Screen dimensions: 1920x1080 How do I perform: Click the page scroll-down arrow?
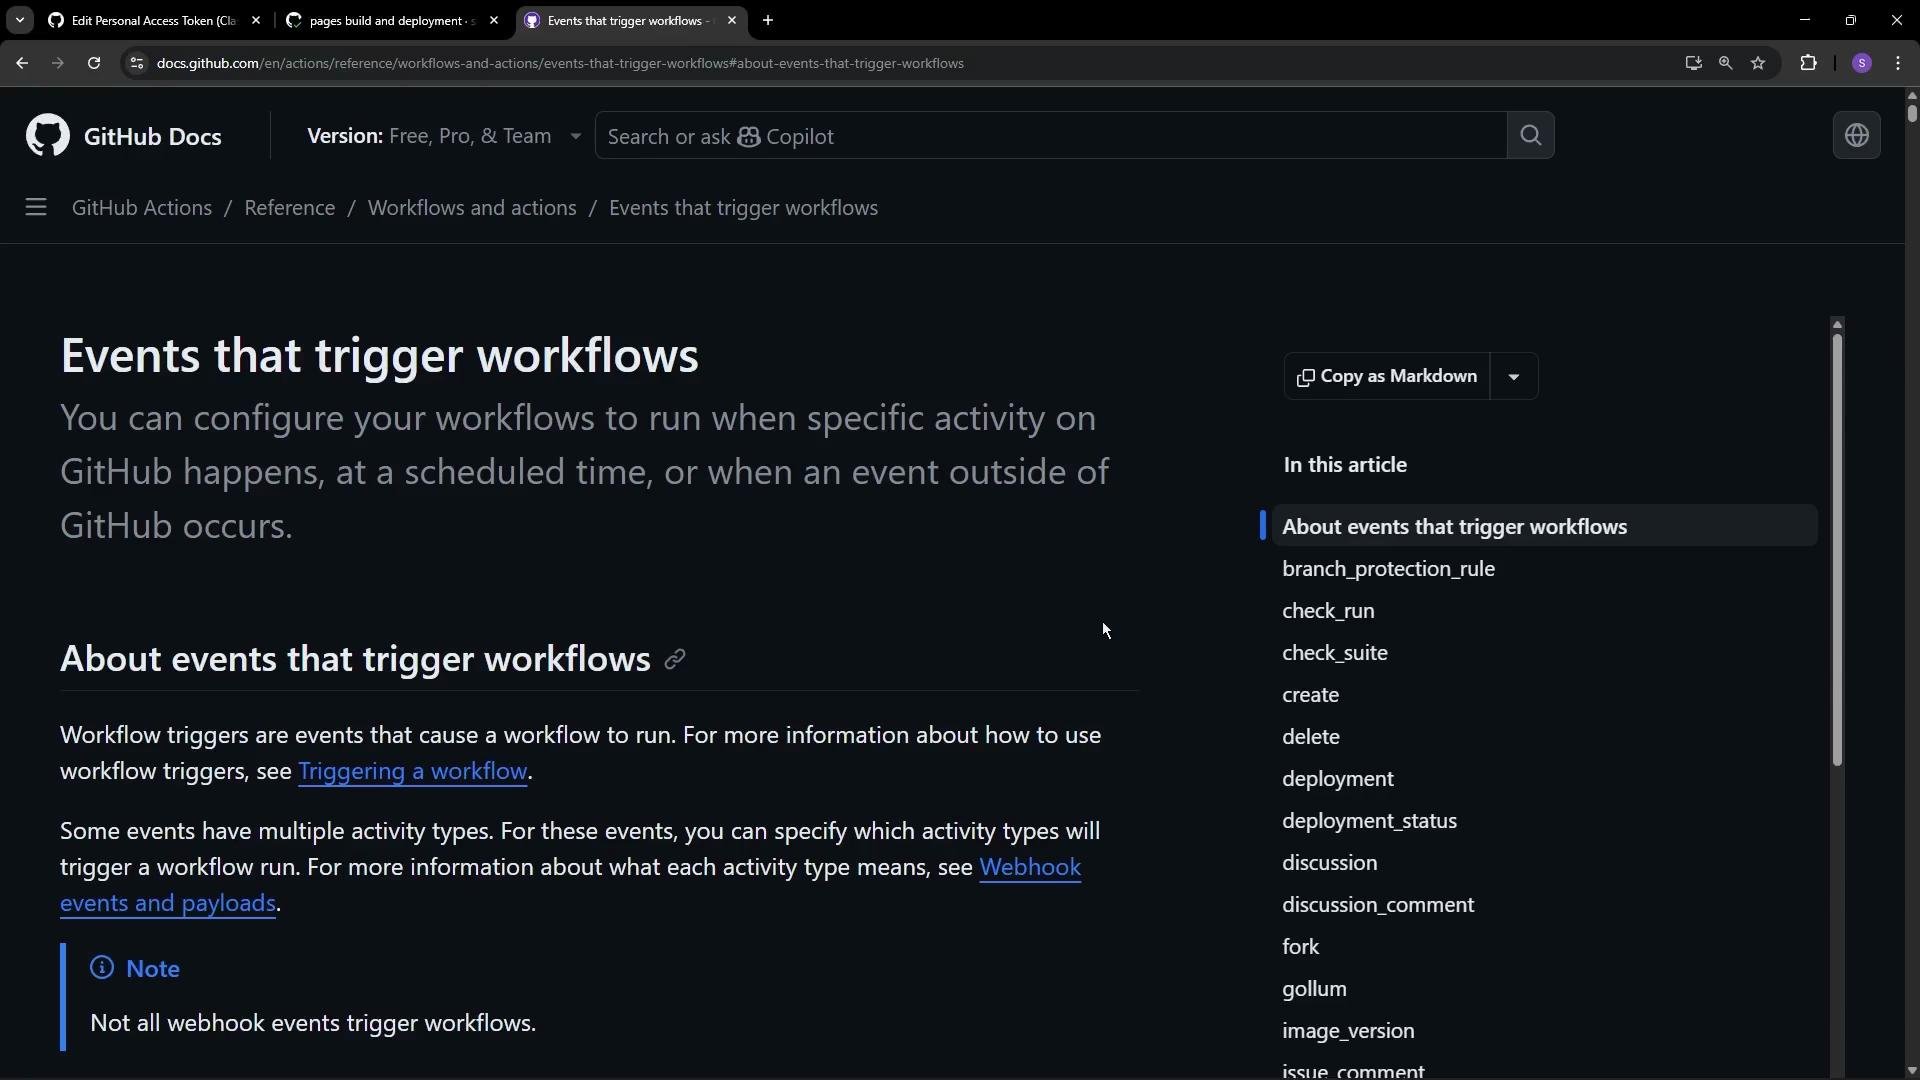1911,1071
